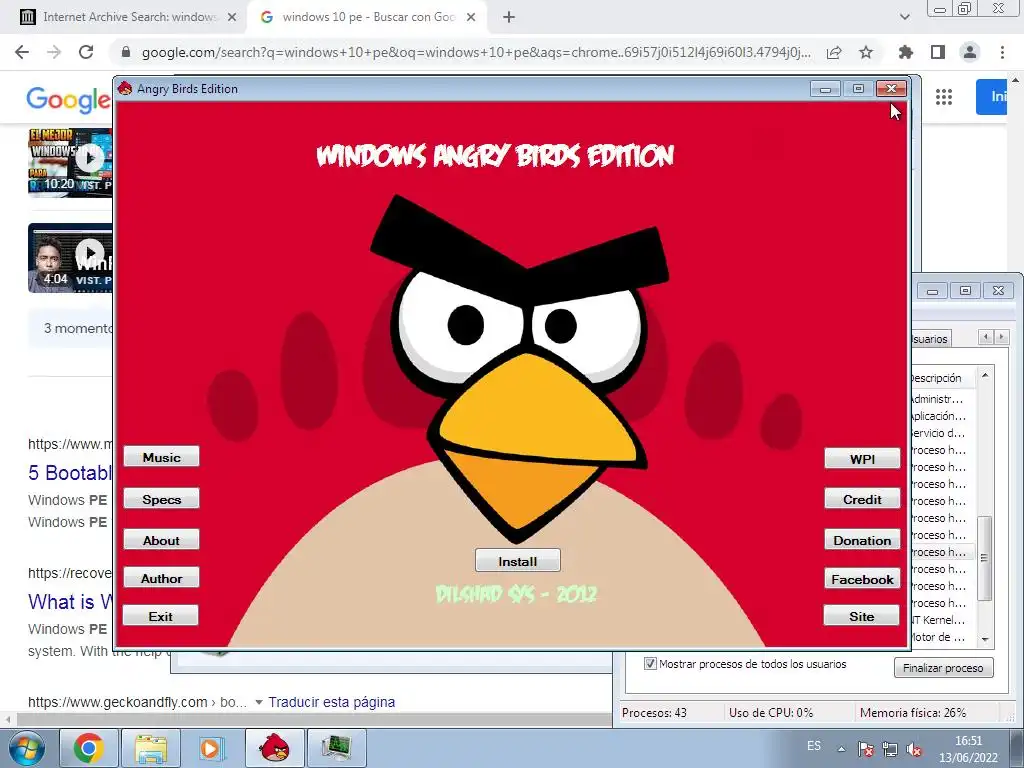This screenshot has width=1024, height=768.
Task: Click the muted volume tray icon
Action: click(x=914, y=749)
